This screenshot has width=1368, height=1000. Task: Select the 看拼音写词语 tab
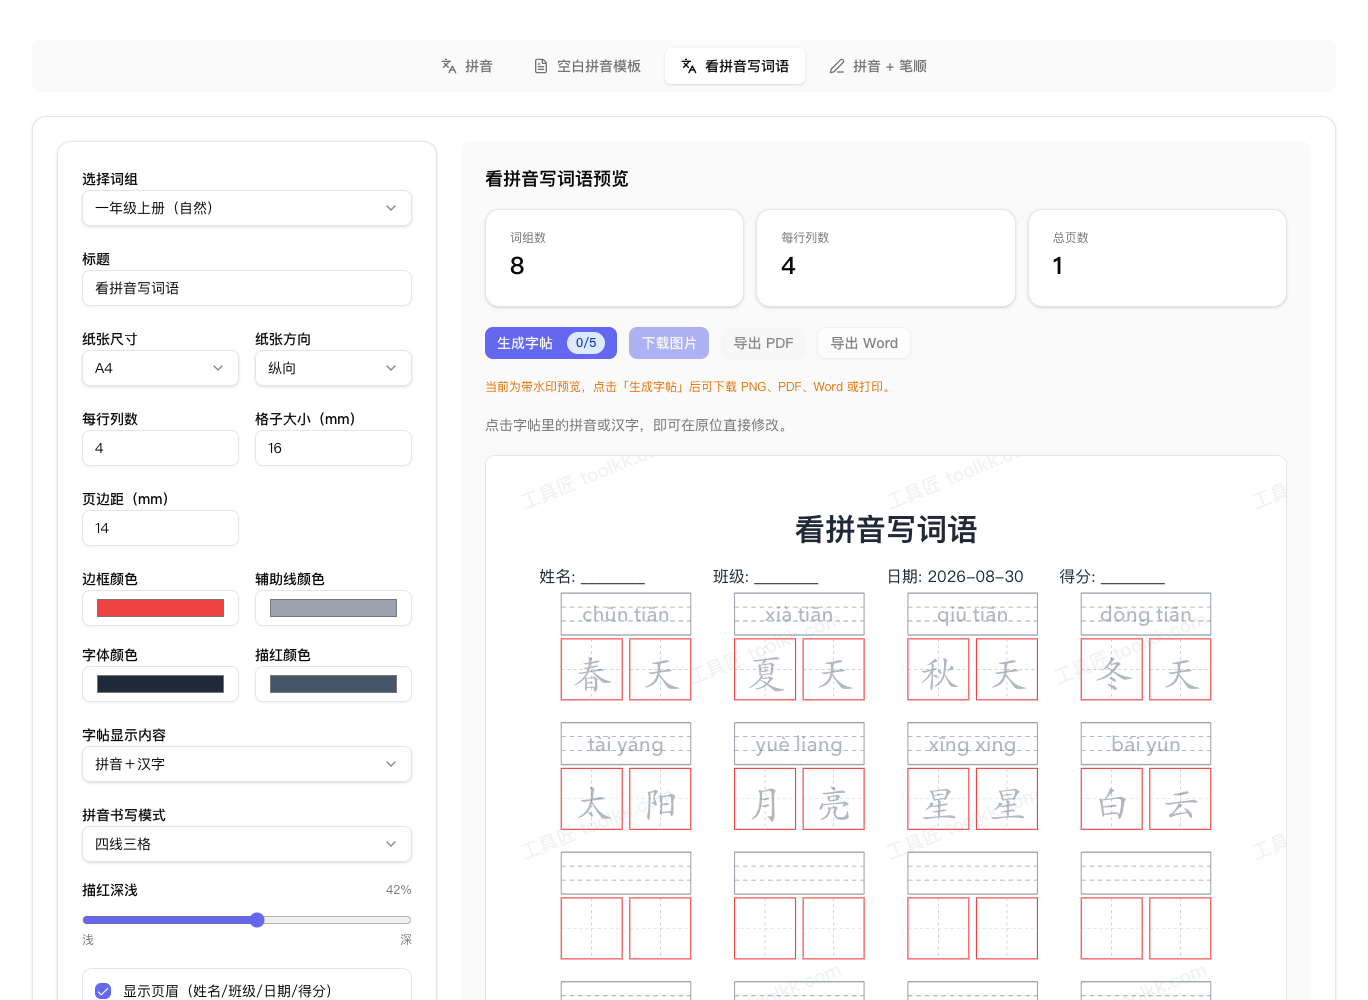[x=735, y=66]
